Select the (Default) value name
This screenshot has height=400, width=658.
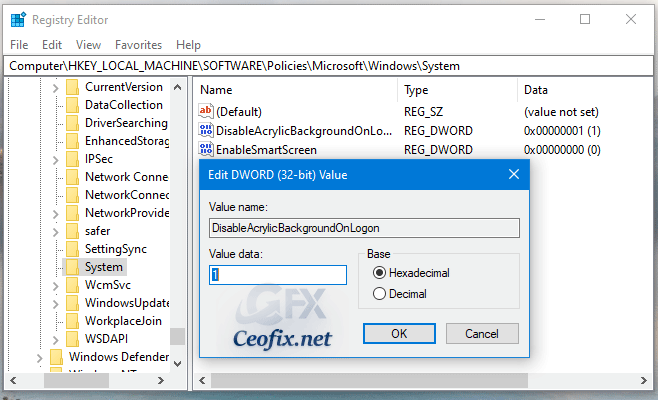[239, 112]
